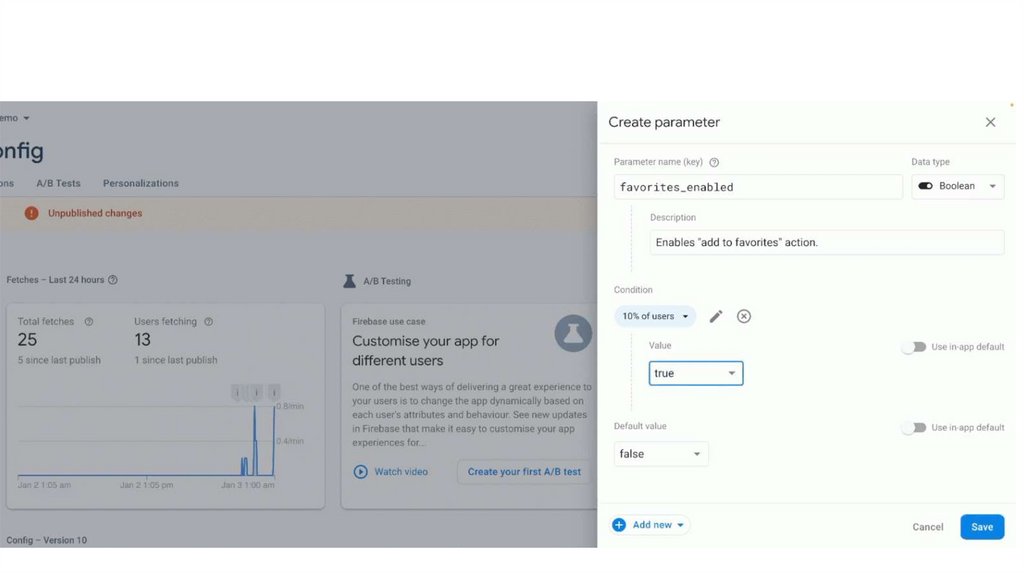Remove the condition with the circled X icon
Viewport: 1024px width, 574px height.
[744, 316]
